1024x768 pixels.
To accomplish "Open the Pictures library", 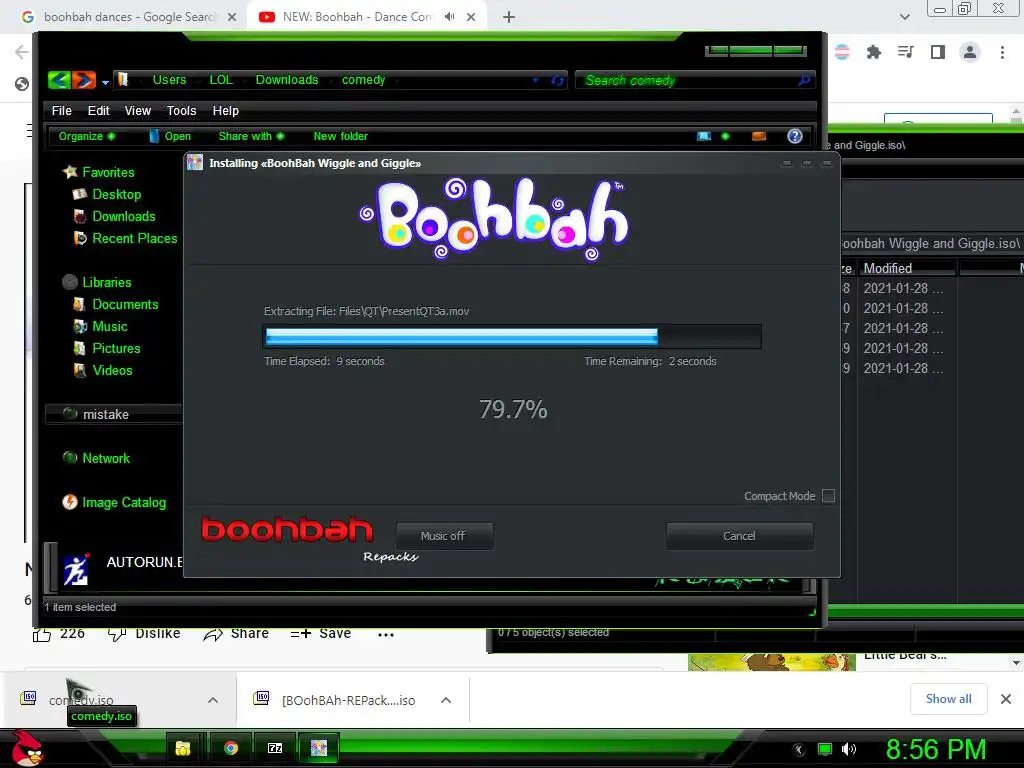I will 107,349.
